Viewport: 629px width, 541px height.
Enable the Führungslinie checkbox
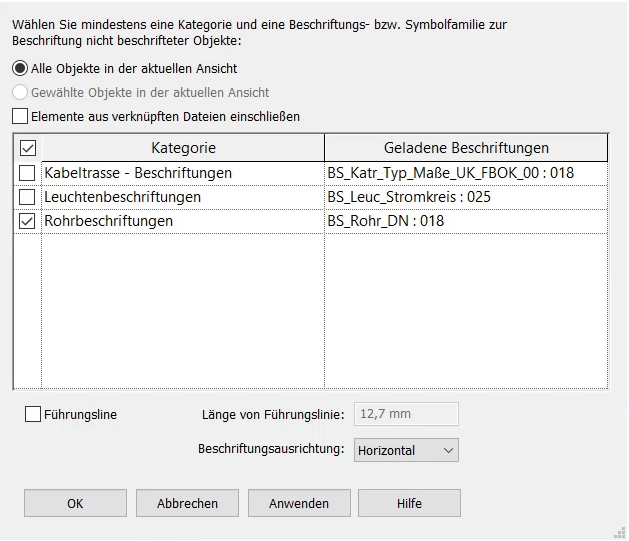point(33,414)
